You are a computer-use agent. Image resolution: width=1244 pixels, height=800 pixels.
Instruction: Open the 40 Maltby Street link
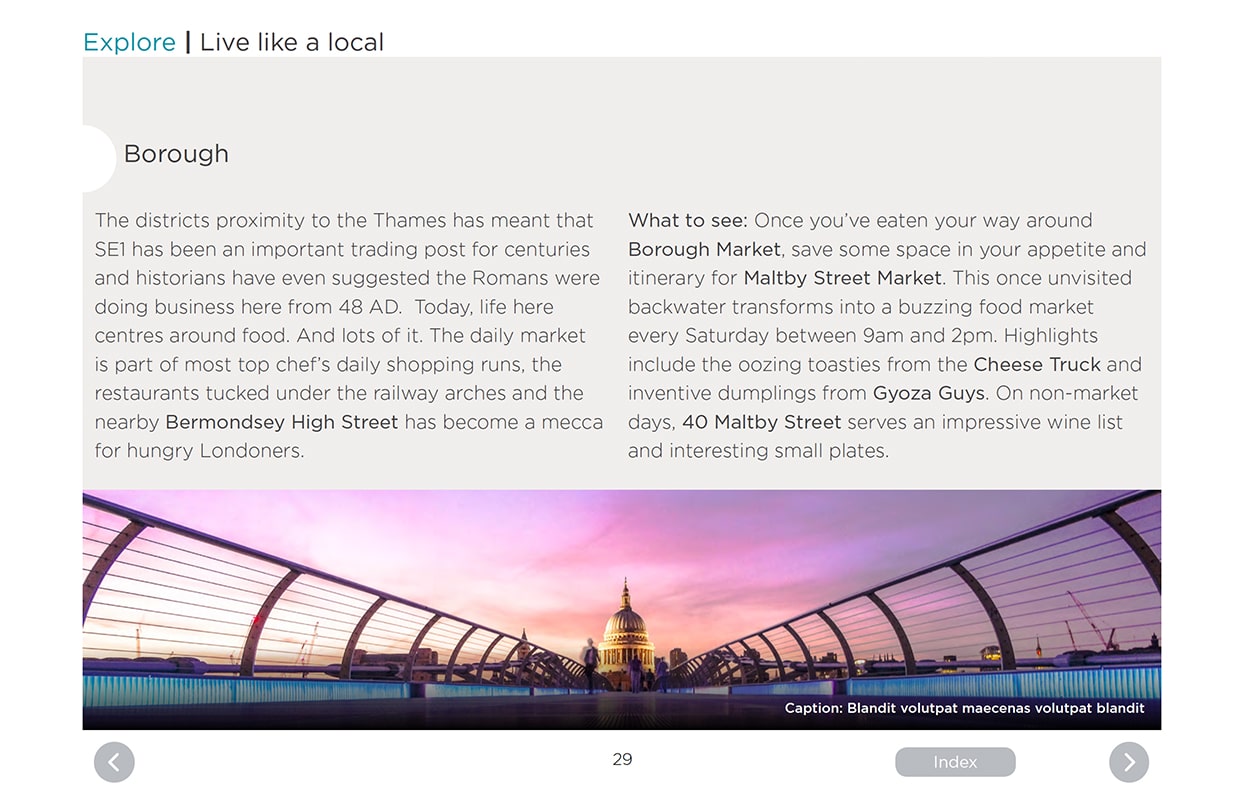coord(762,422)
